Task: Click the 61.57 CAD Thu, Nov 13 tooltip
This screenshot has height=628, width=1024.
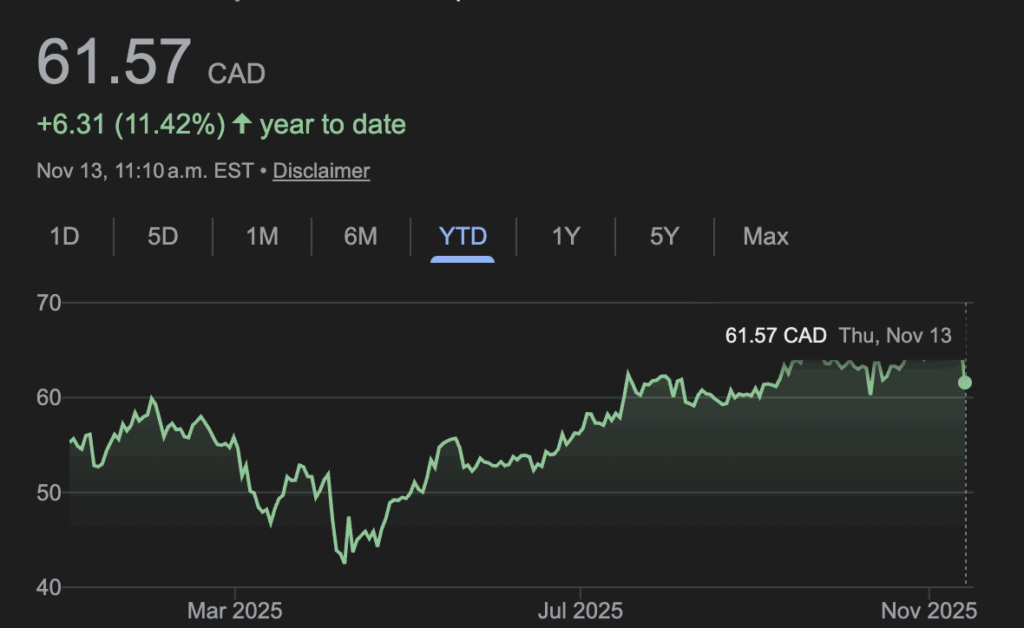Action: tap(838, 335)
